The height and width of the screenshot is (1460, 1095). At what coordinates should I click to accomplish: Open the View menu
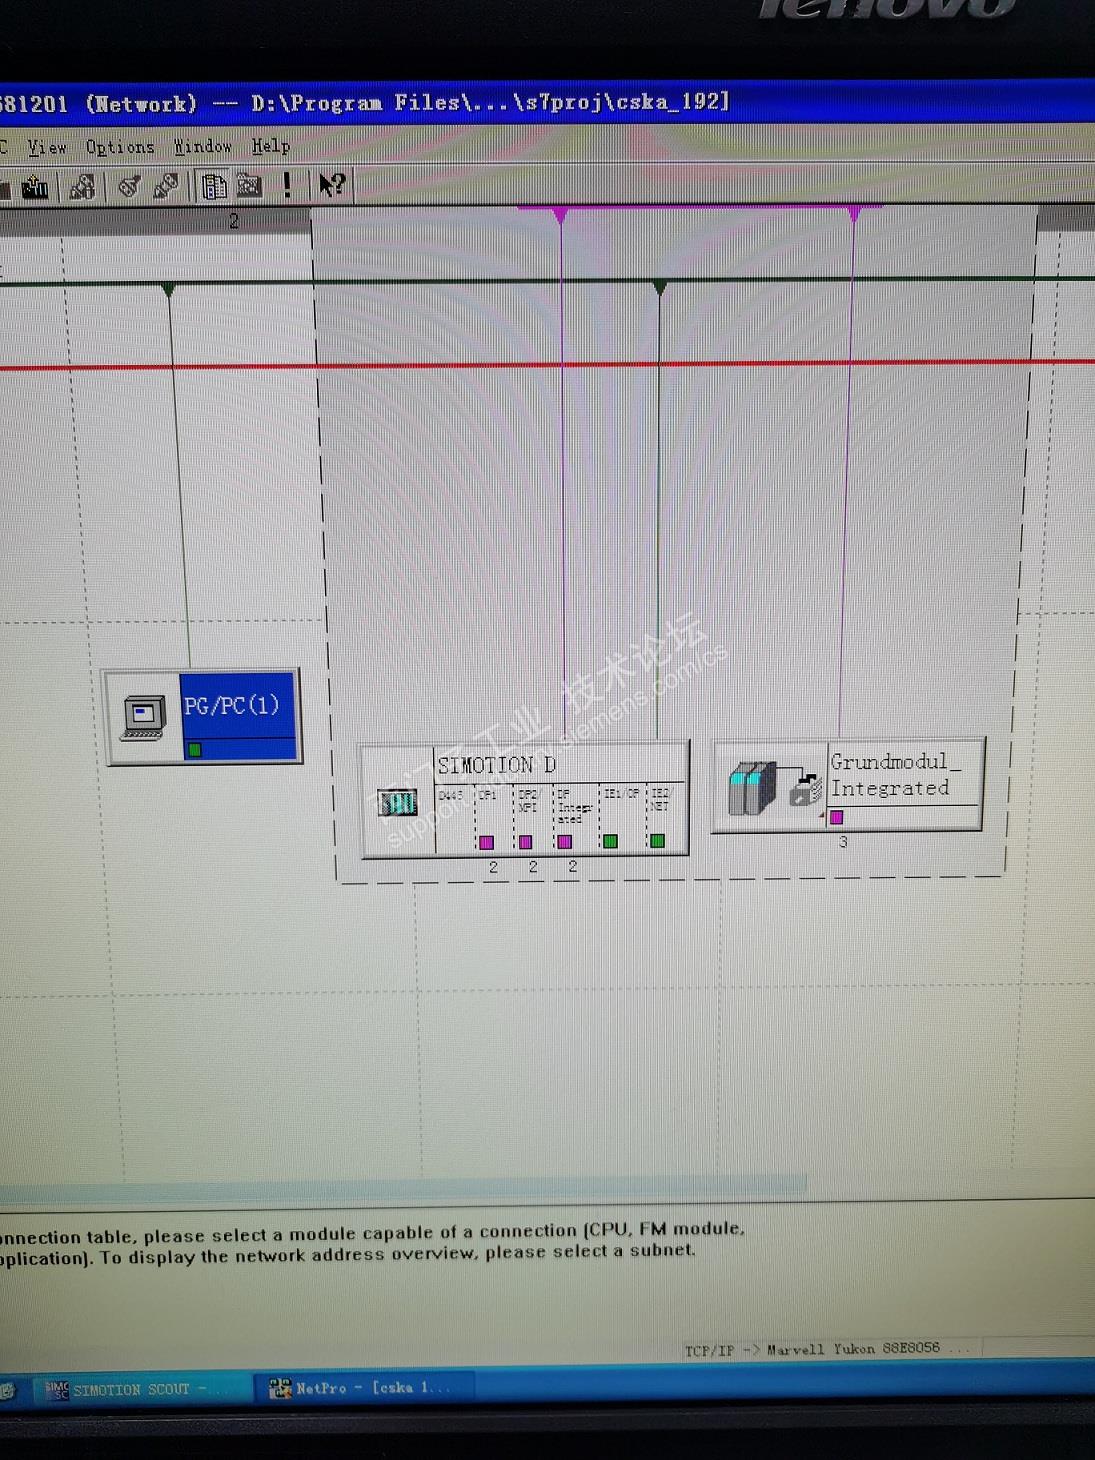coord(47,147)
